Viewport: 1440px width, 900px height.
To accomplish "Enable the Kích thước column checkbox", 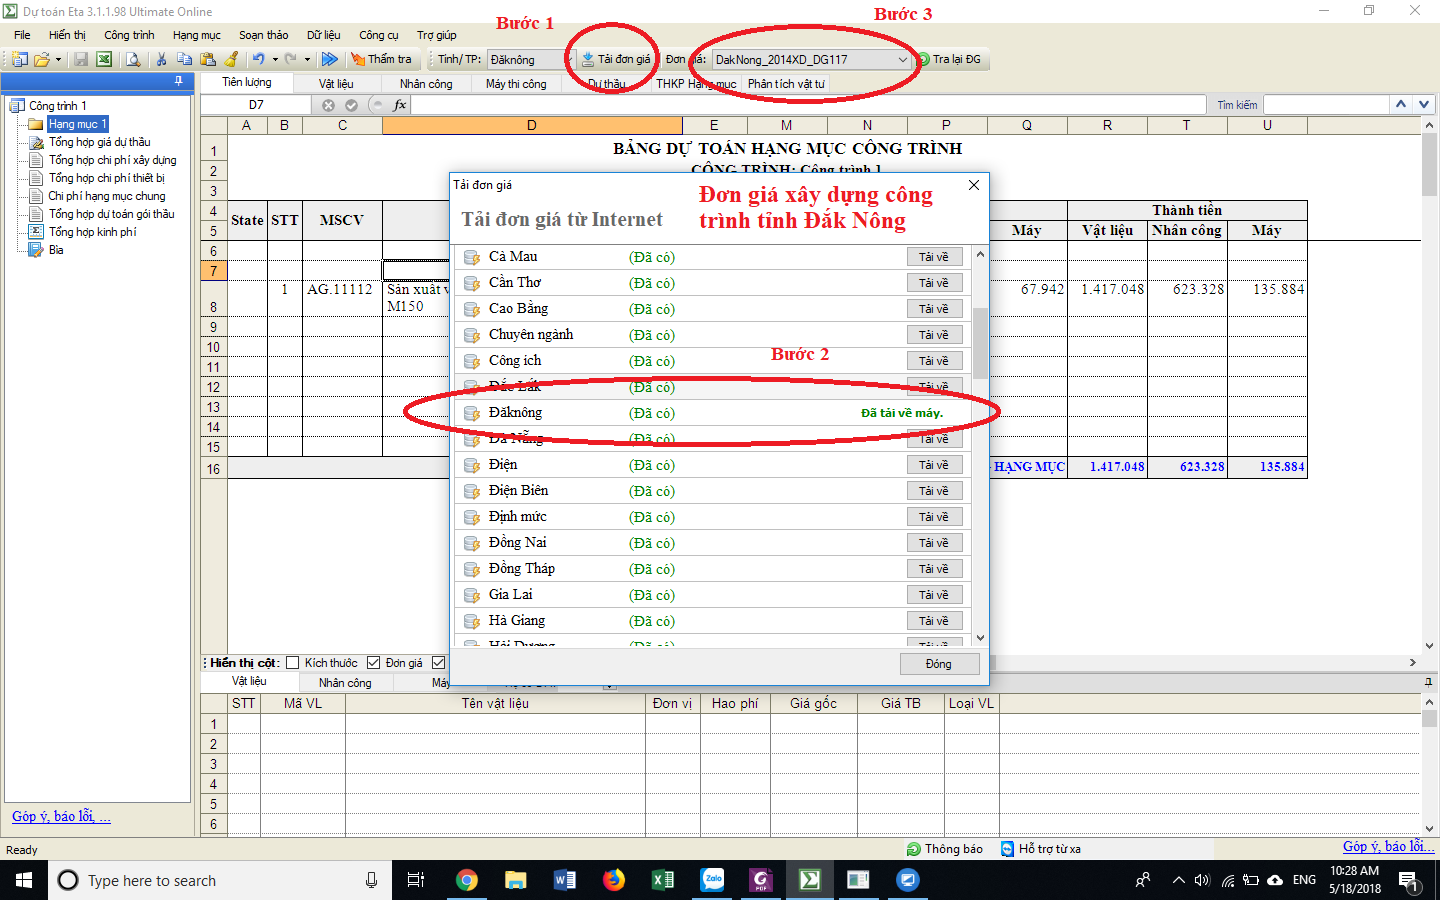I will click(x=293, y=663).
